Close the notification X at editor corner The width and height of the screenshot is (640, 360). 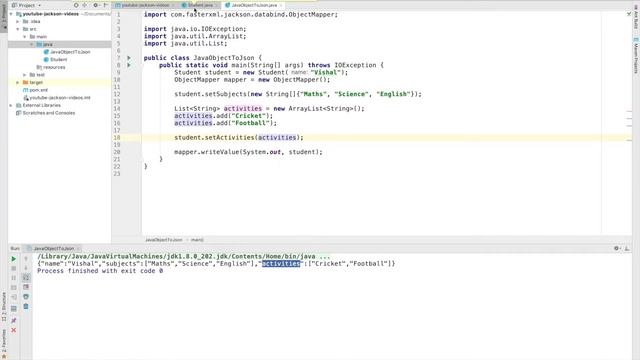[x=629, y=14]
